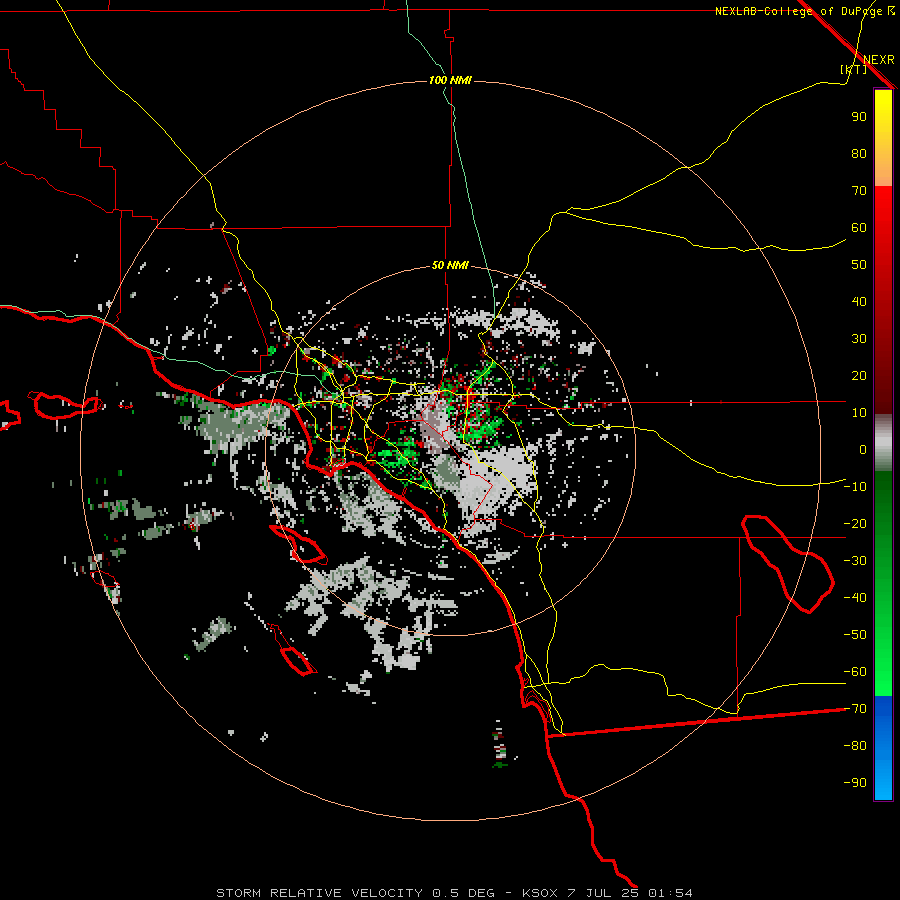This screenshot has height=900, width=900.
Task: Click the positive 60 scale label
Action: coord(859,227)
